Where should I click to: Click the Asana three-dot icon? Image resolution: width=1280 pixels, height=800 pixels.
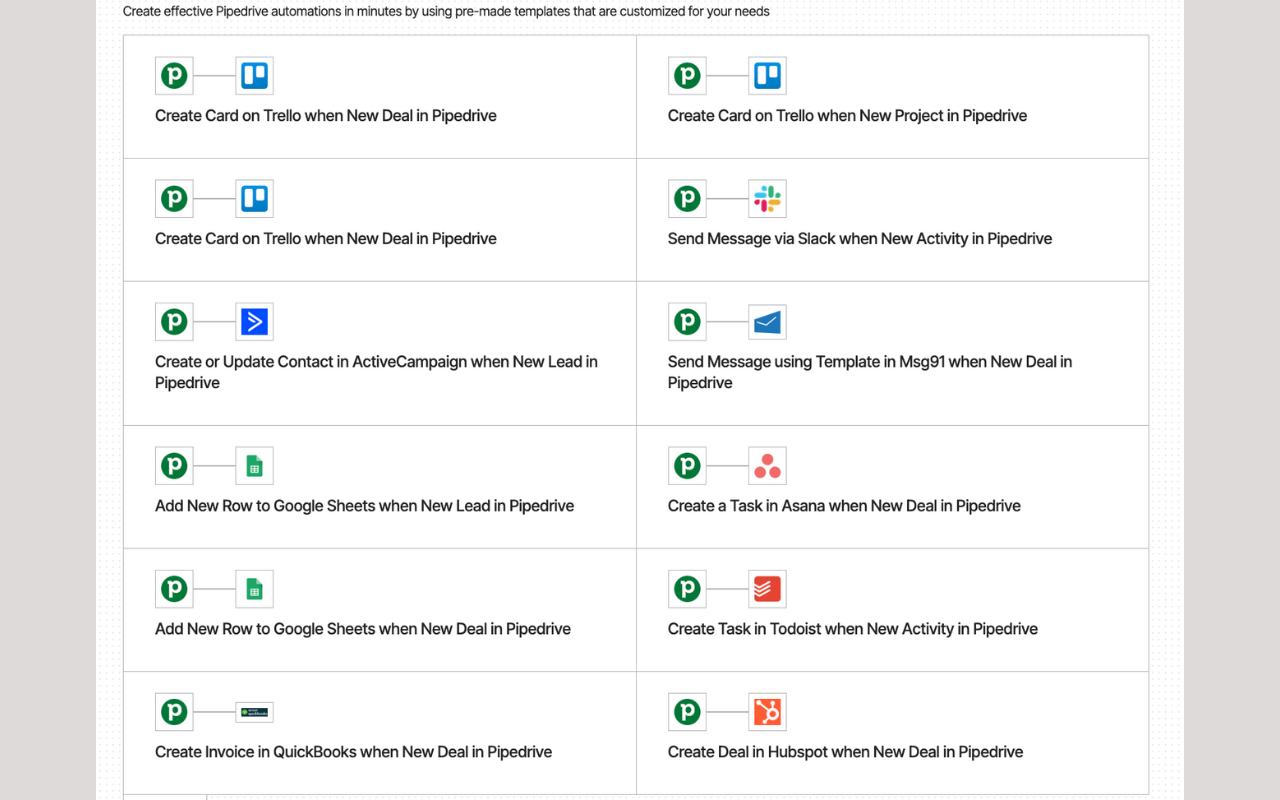767,466
